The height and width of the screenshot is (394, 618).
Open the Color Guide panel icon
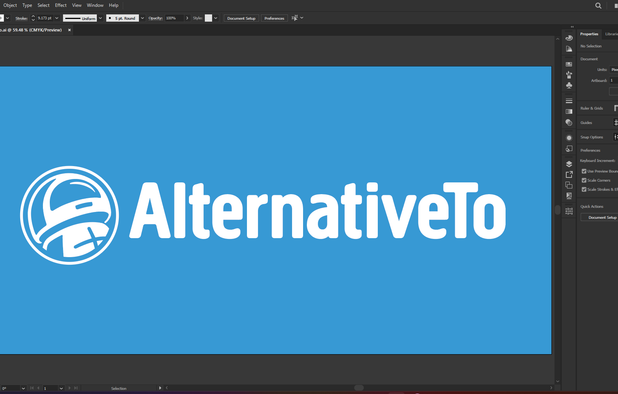[569, 49]
